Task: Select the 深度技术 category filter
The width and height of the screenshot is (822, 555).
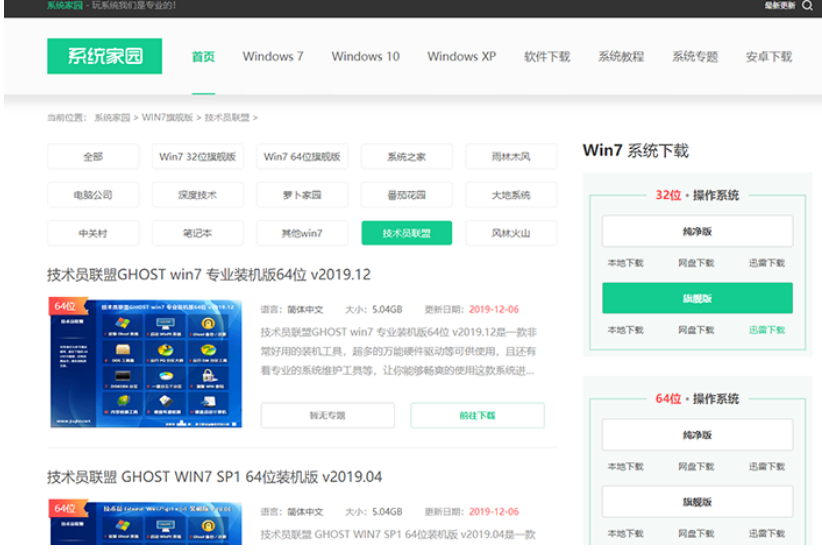Action: point(197,195)
